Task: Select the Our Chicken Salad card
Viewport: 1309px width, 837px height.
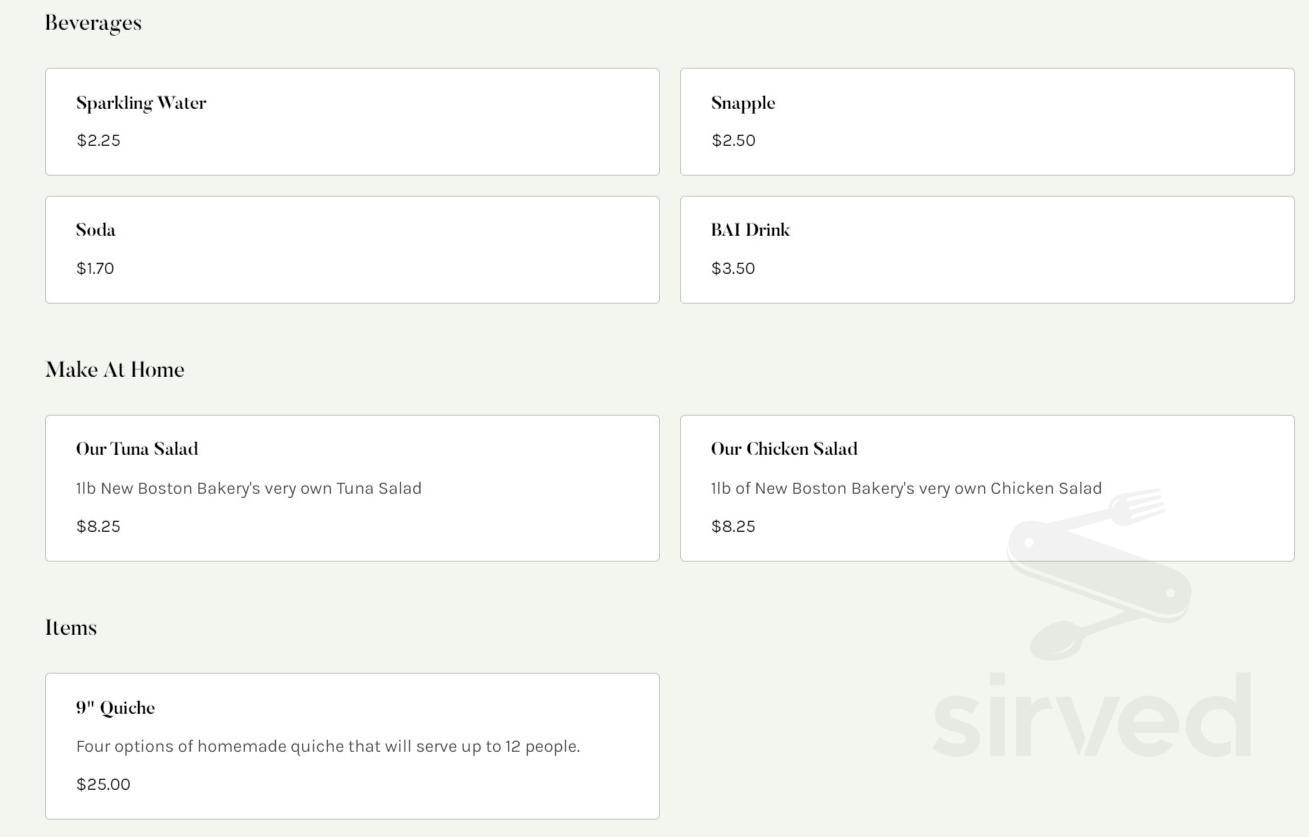Action: point(987,487)
